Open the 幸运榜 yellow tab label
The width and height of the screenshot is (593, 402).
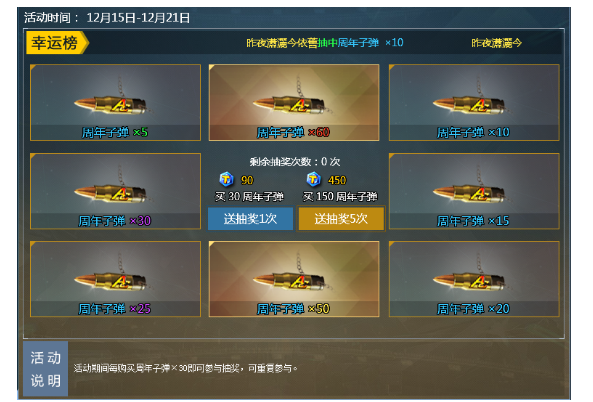click(57, 43)
